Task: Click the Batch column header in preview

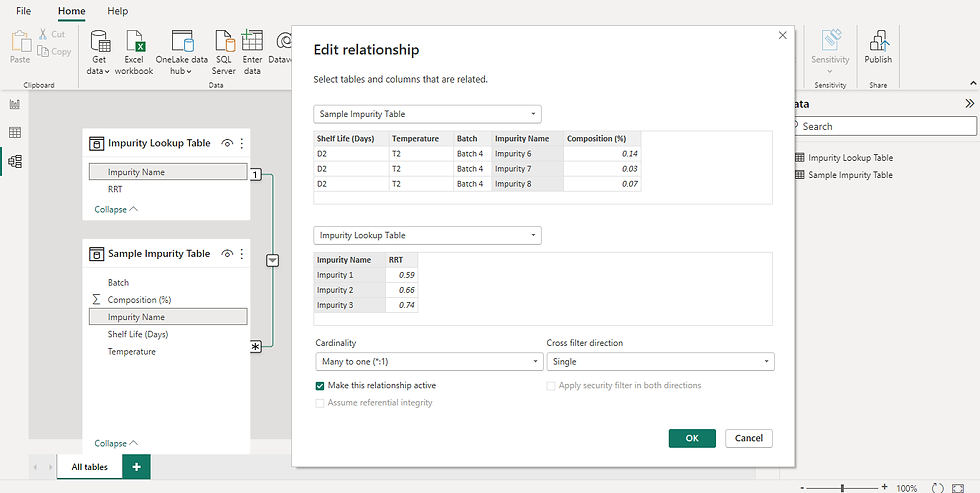Action: (x=472, y=139)
